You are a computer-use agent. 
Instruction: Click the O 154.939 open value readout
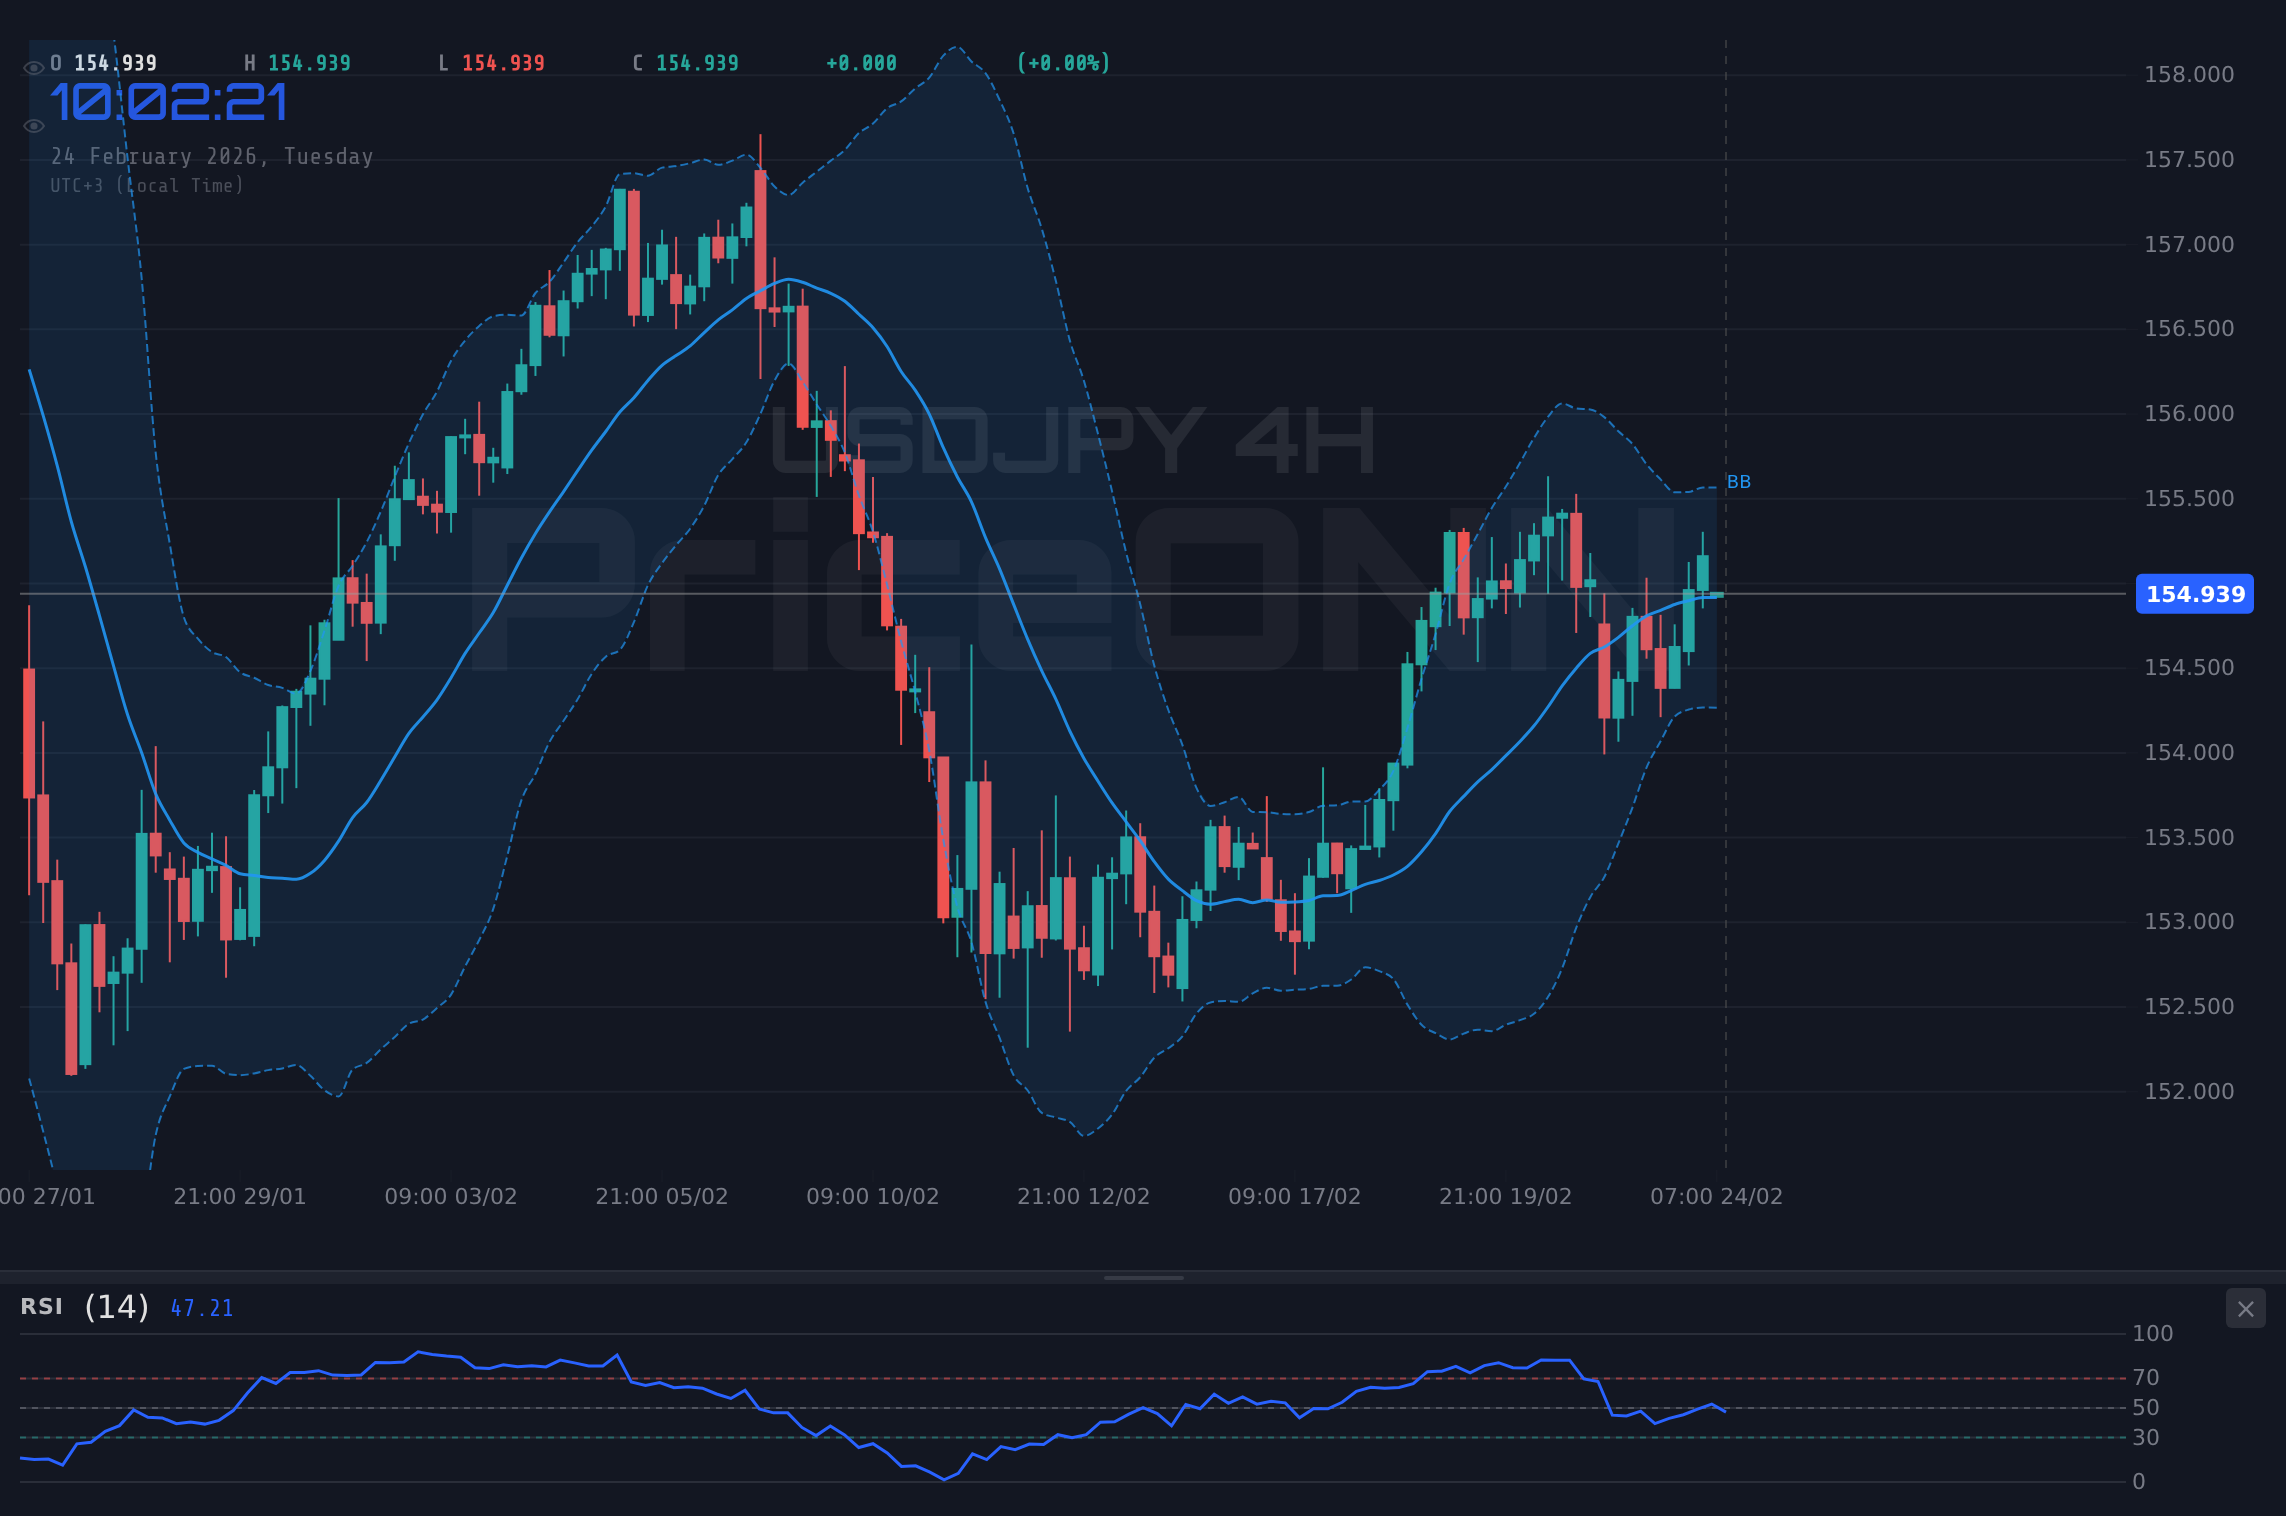pyautogui.click(x=103, y=62)
